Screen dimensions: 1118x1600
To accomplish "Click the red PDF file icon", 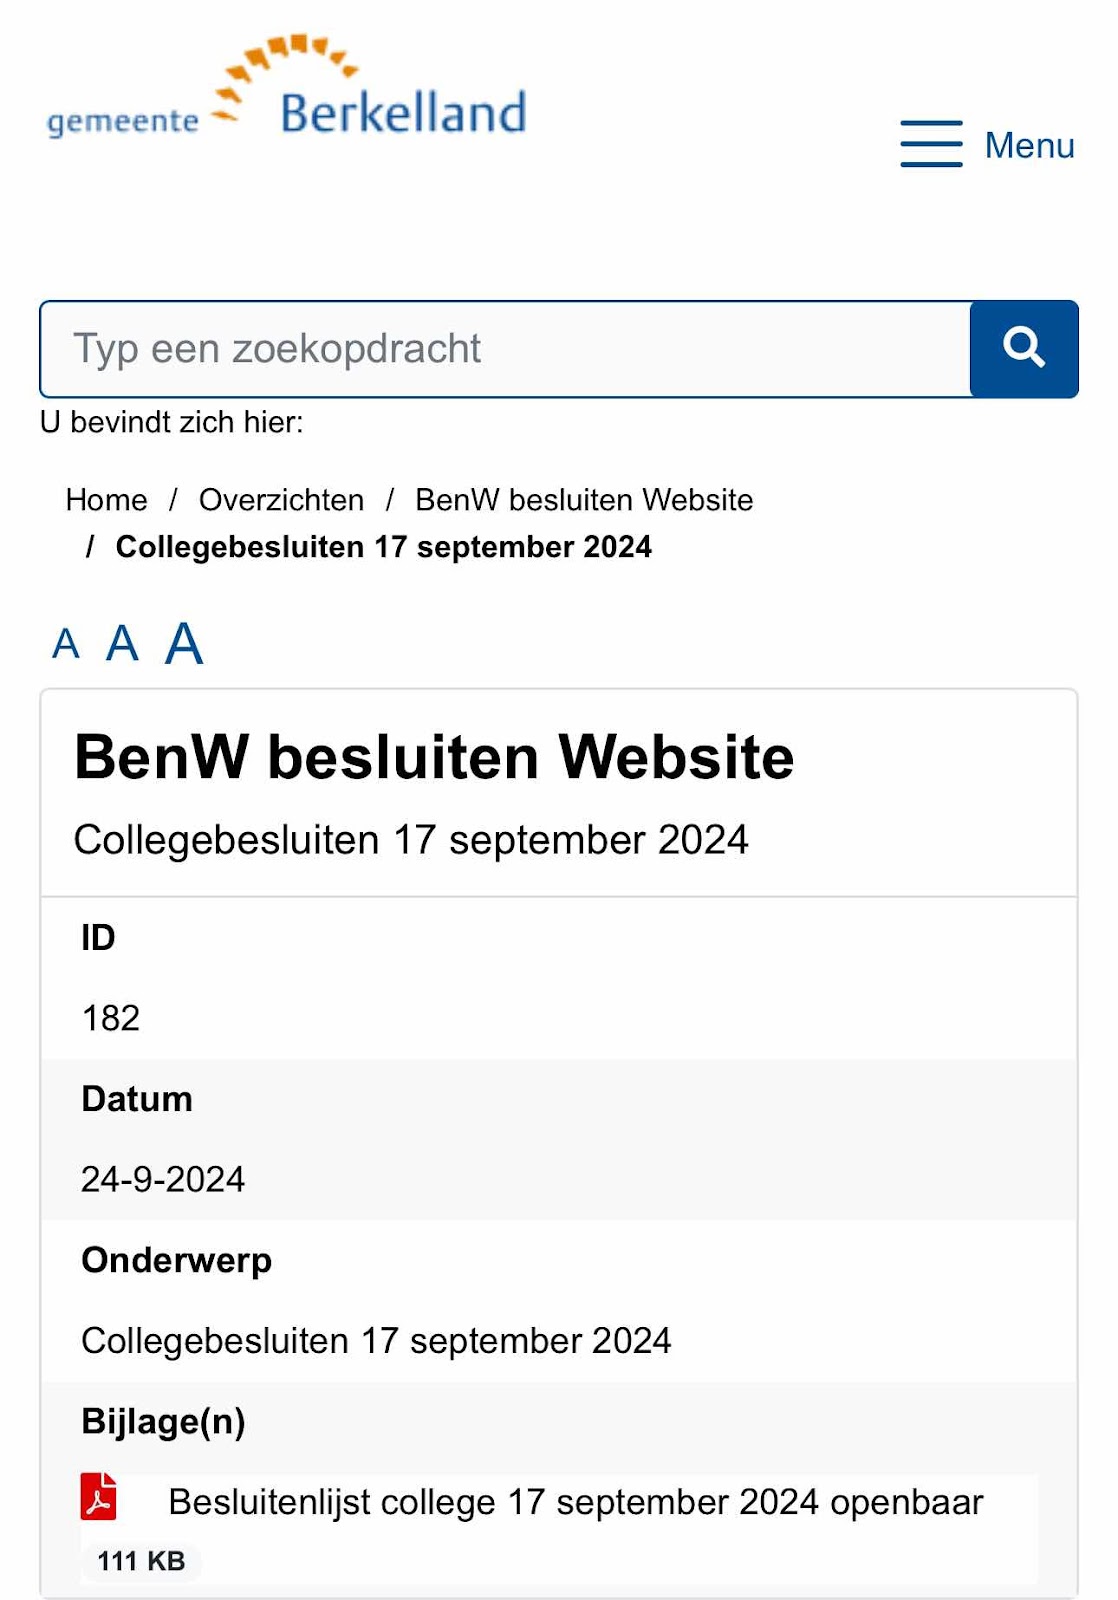I will coord(99,1497).
